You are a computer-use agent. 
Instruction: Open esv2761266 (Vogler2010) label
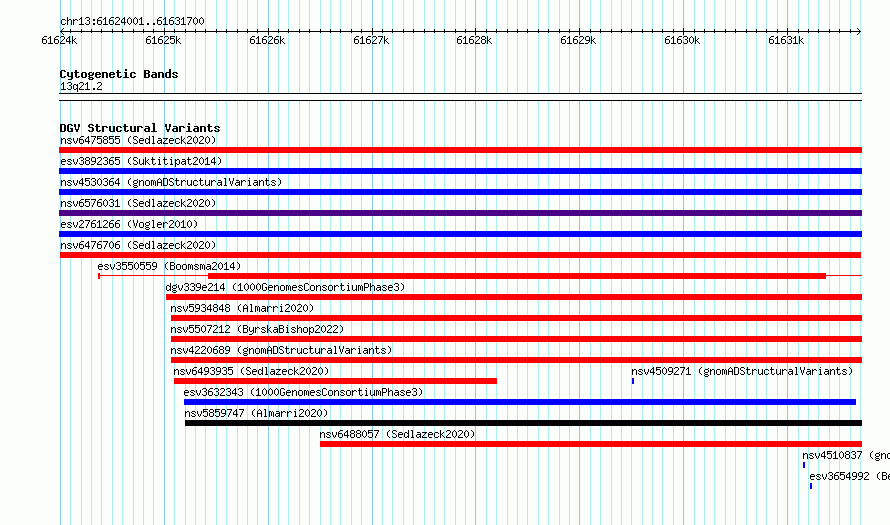click(x=129, y=224)
